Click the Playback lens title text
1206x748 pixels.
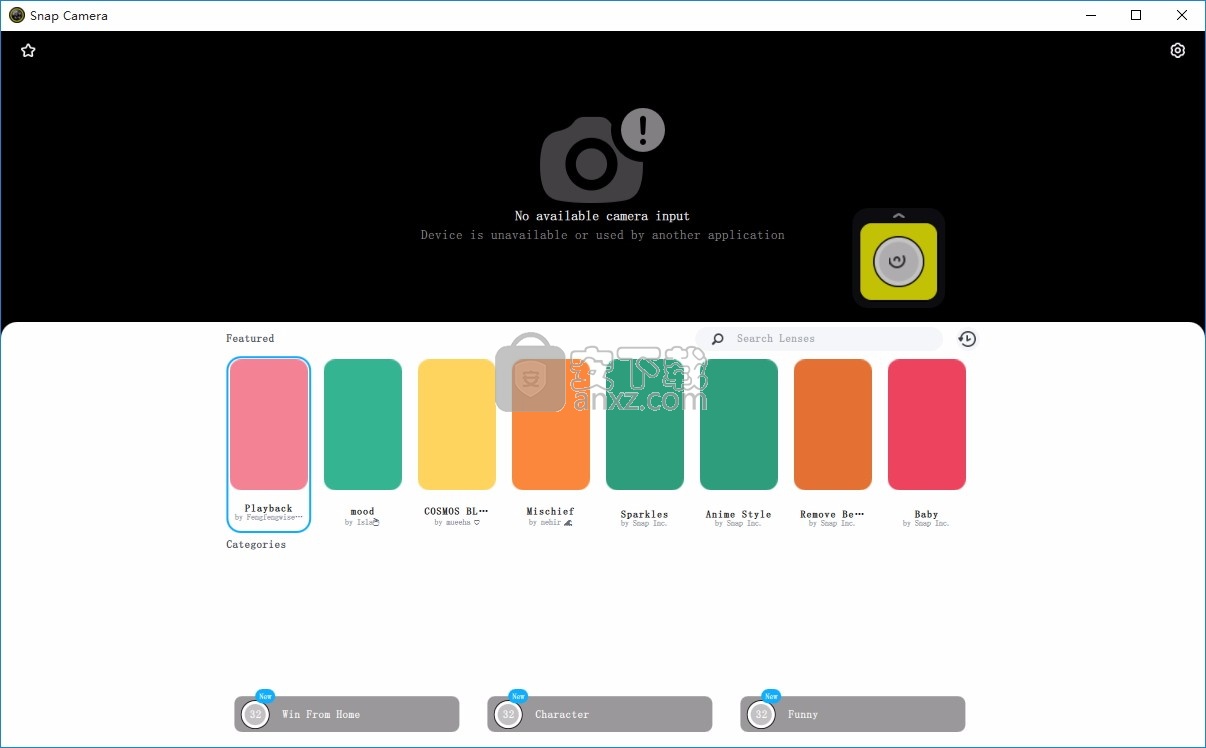[x=269, y=508]
